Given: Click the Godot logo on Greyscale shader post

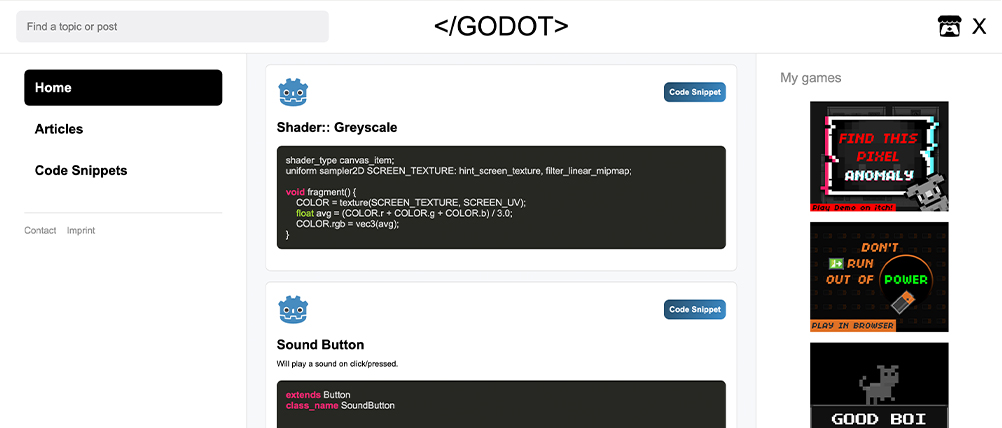Looking at the screenshot, I should (293, 92).
